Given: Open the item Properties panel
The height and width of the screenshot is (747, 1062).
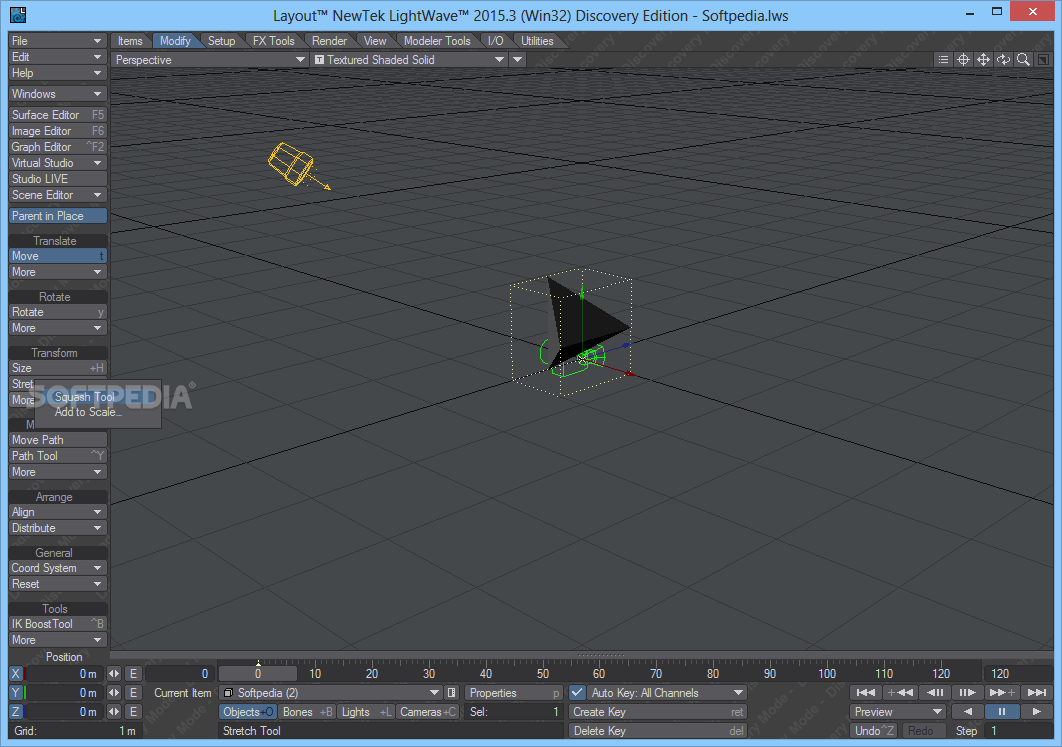Looking at the screenshot, I should coord(513,693).
